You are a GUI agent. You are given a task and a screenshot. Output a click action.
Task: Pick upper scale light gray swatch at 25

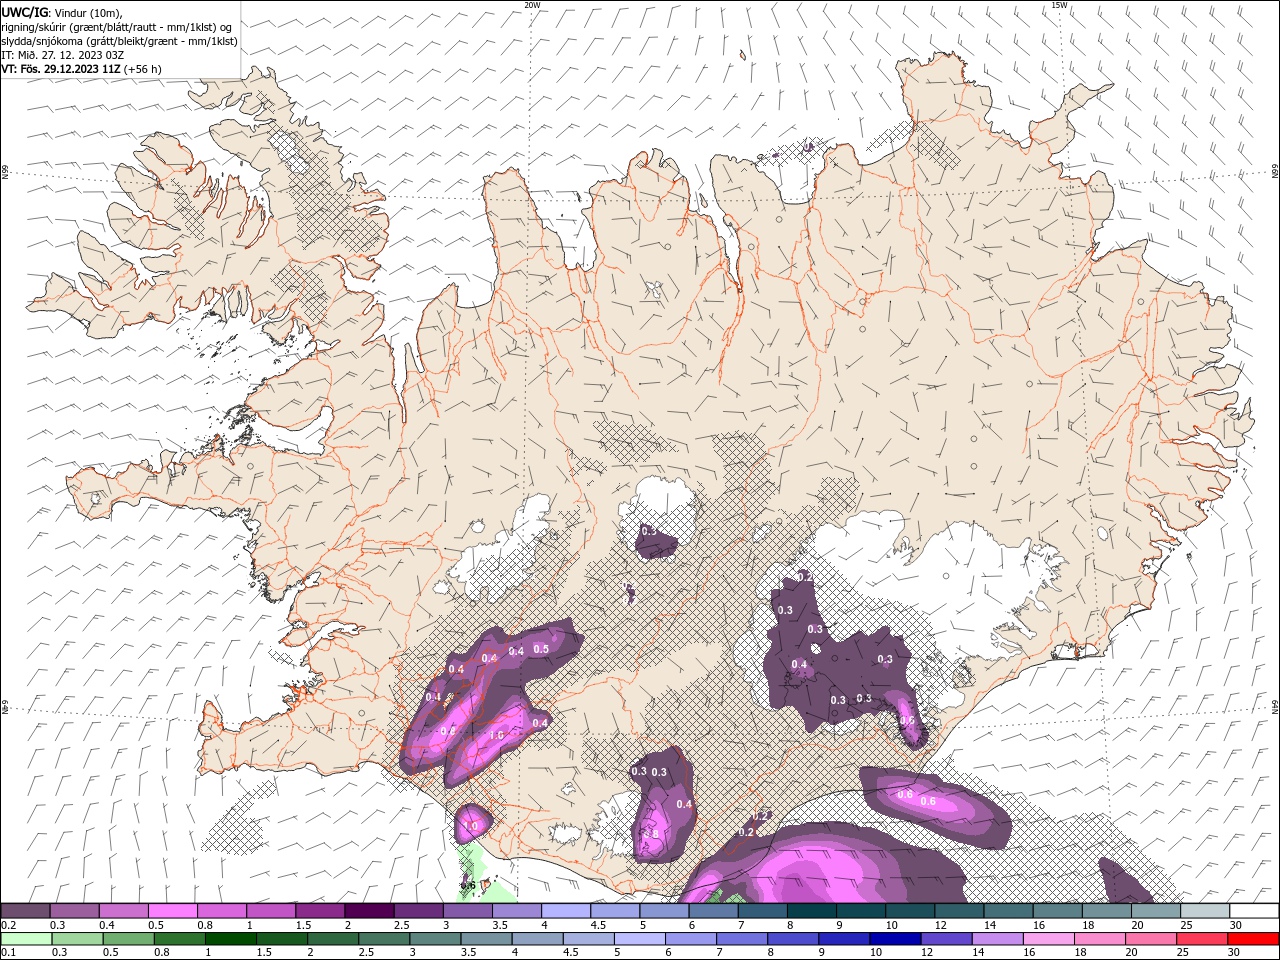tap(1203, 911)
